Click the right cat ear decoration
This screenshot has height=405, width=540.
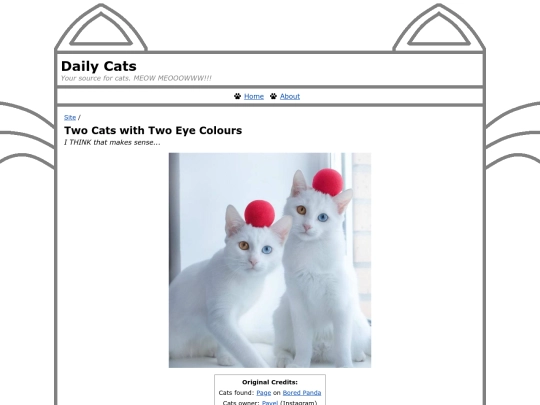439,28
